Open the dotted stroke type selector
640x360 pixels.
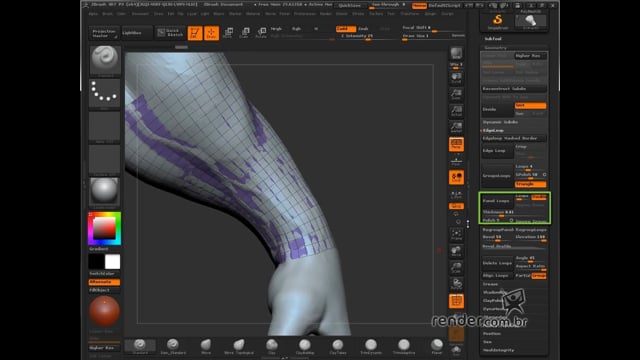pyautogui.click(x=104, y=93)
